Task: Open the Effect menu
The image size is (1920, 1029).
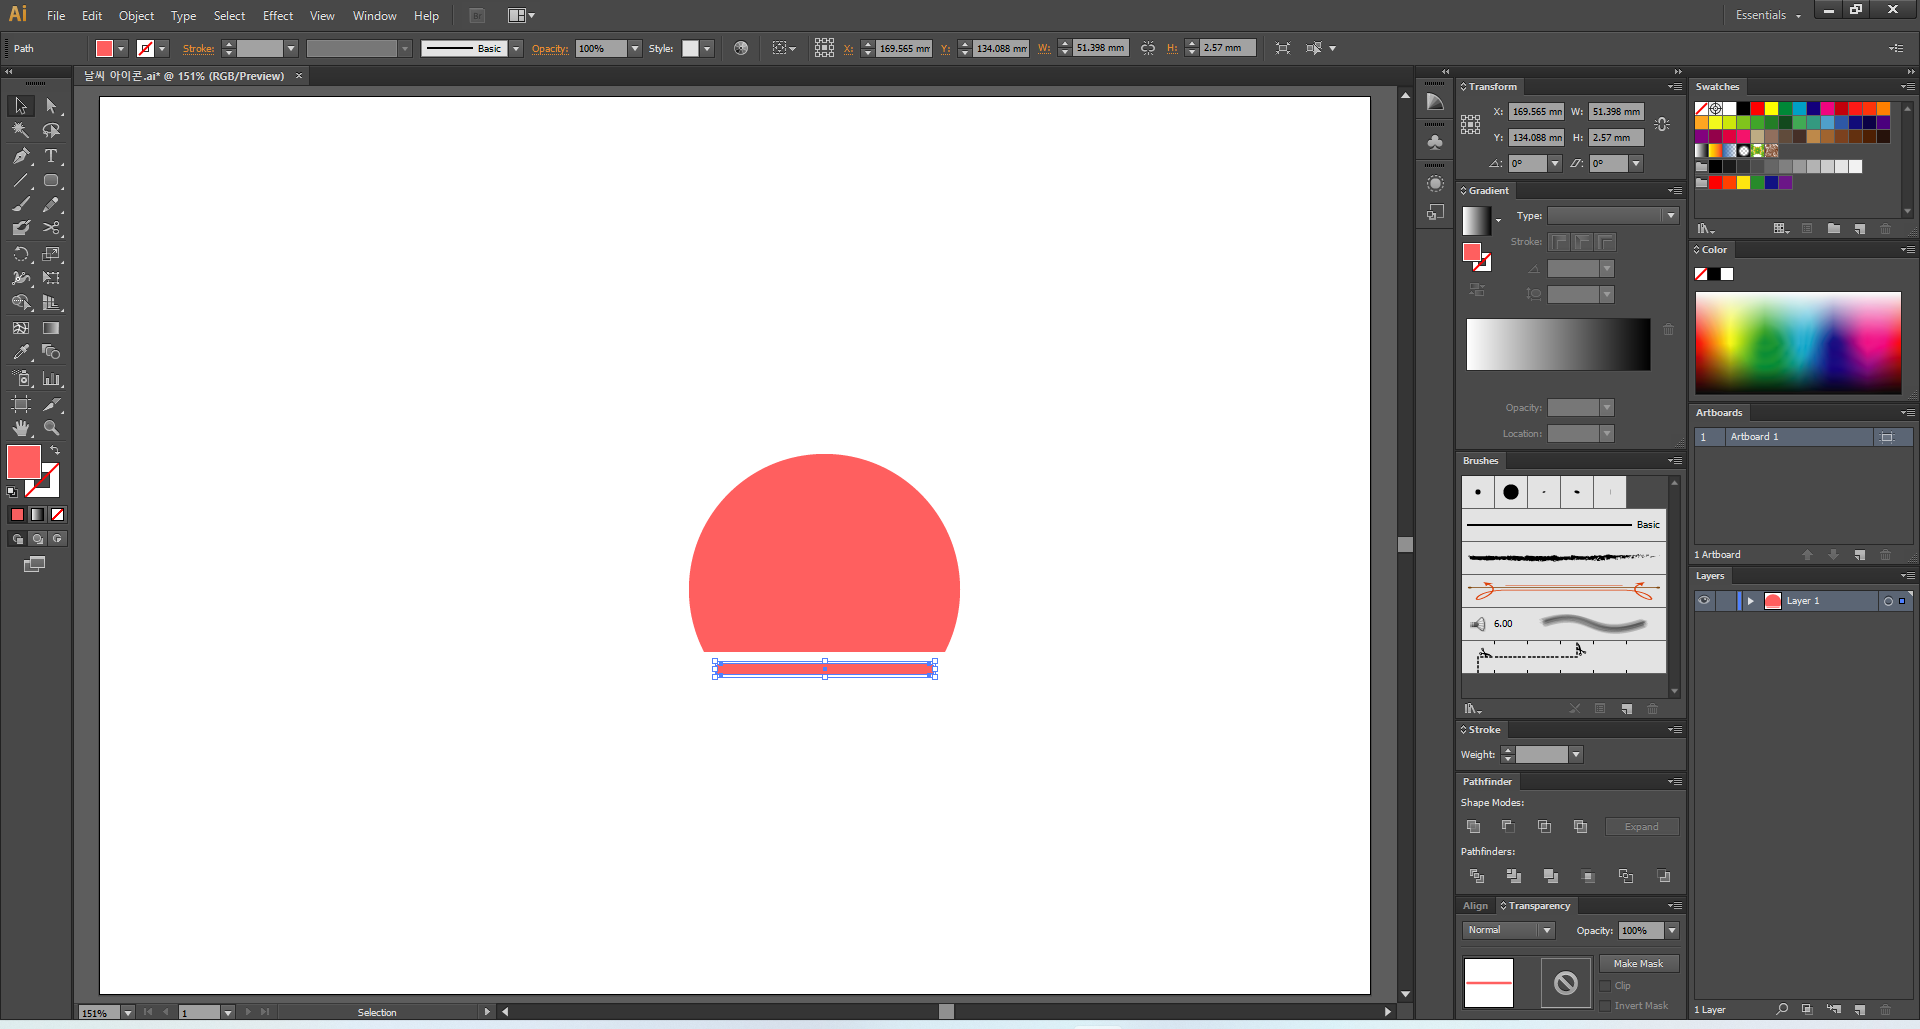Action: tap(278, 16)
